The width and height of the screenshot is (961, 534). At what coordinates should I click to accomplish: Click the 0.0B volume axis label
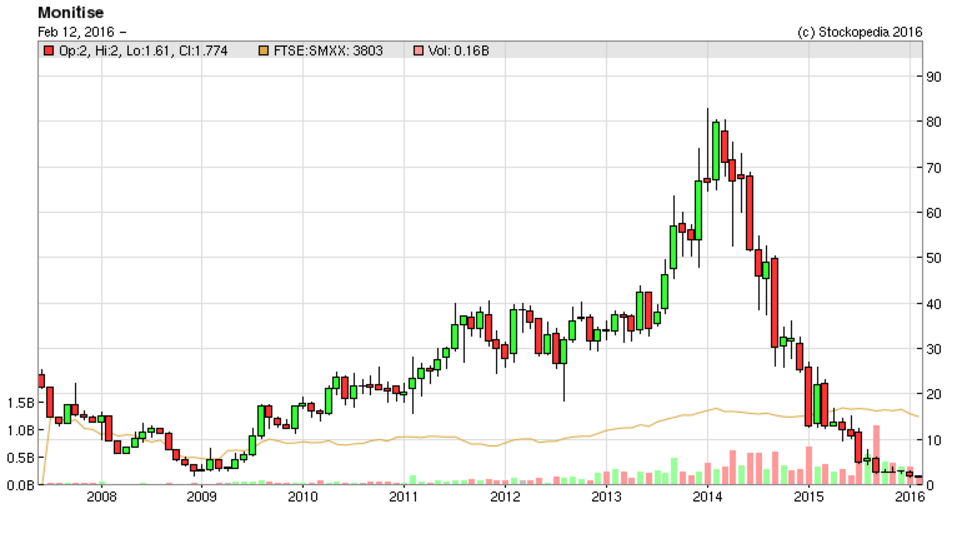[21, 485]
